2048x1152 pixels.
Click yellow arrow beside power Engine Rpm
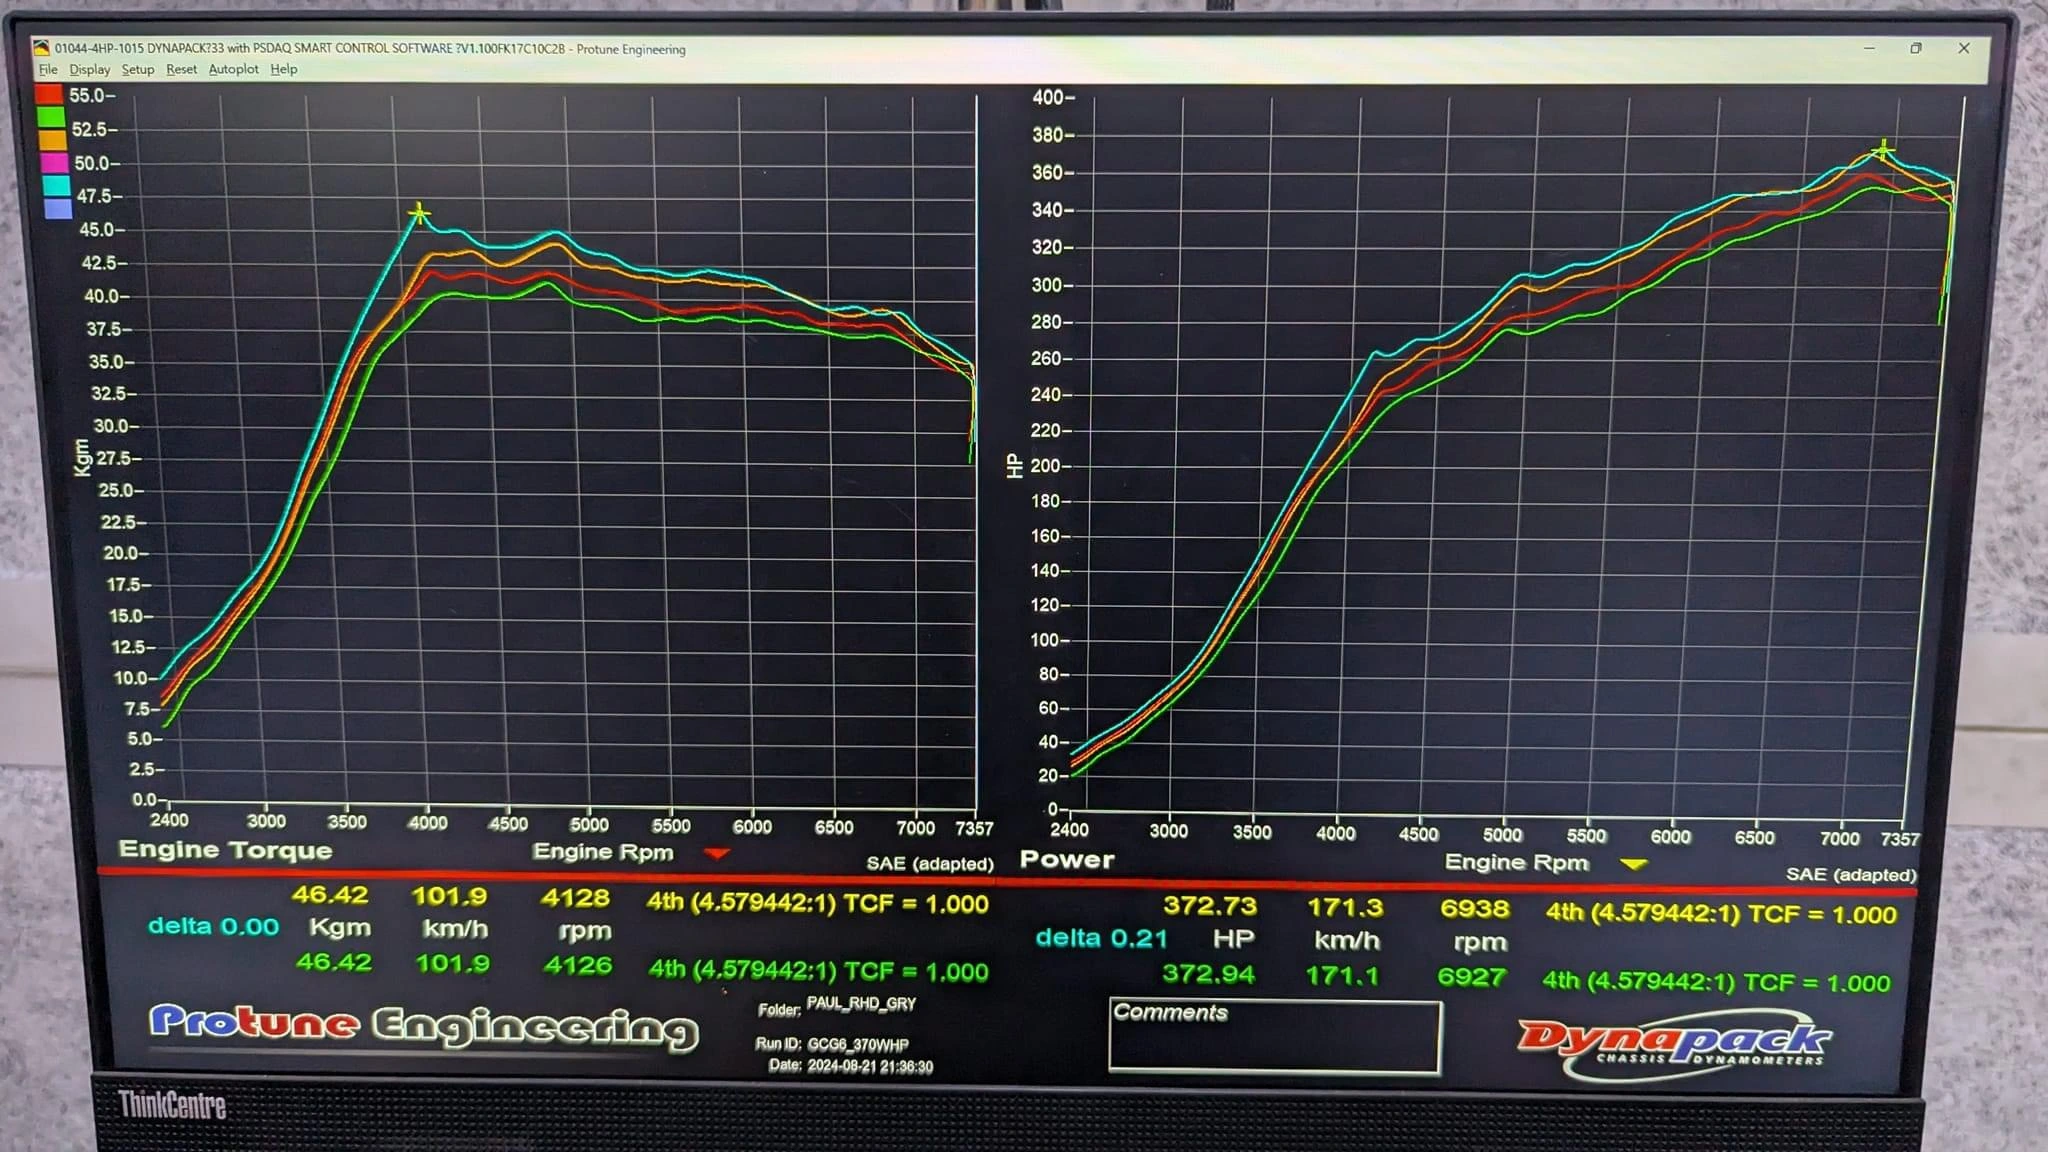tap(1634, 864)
